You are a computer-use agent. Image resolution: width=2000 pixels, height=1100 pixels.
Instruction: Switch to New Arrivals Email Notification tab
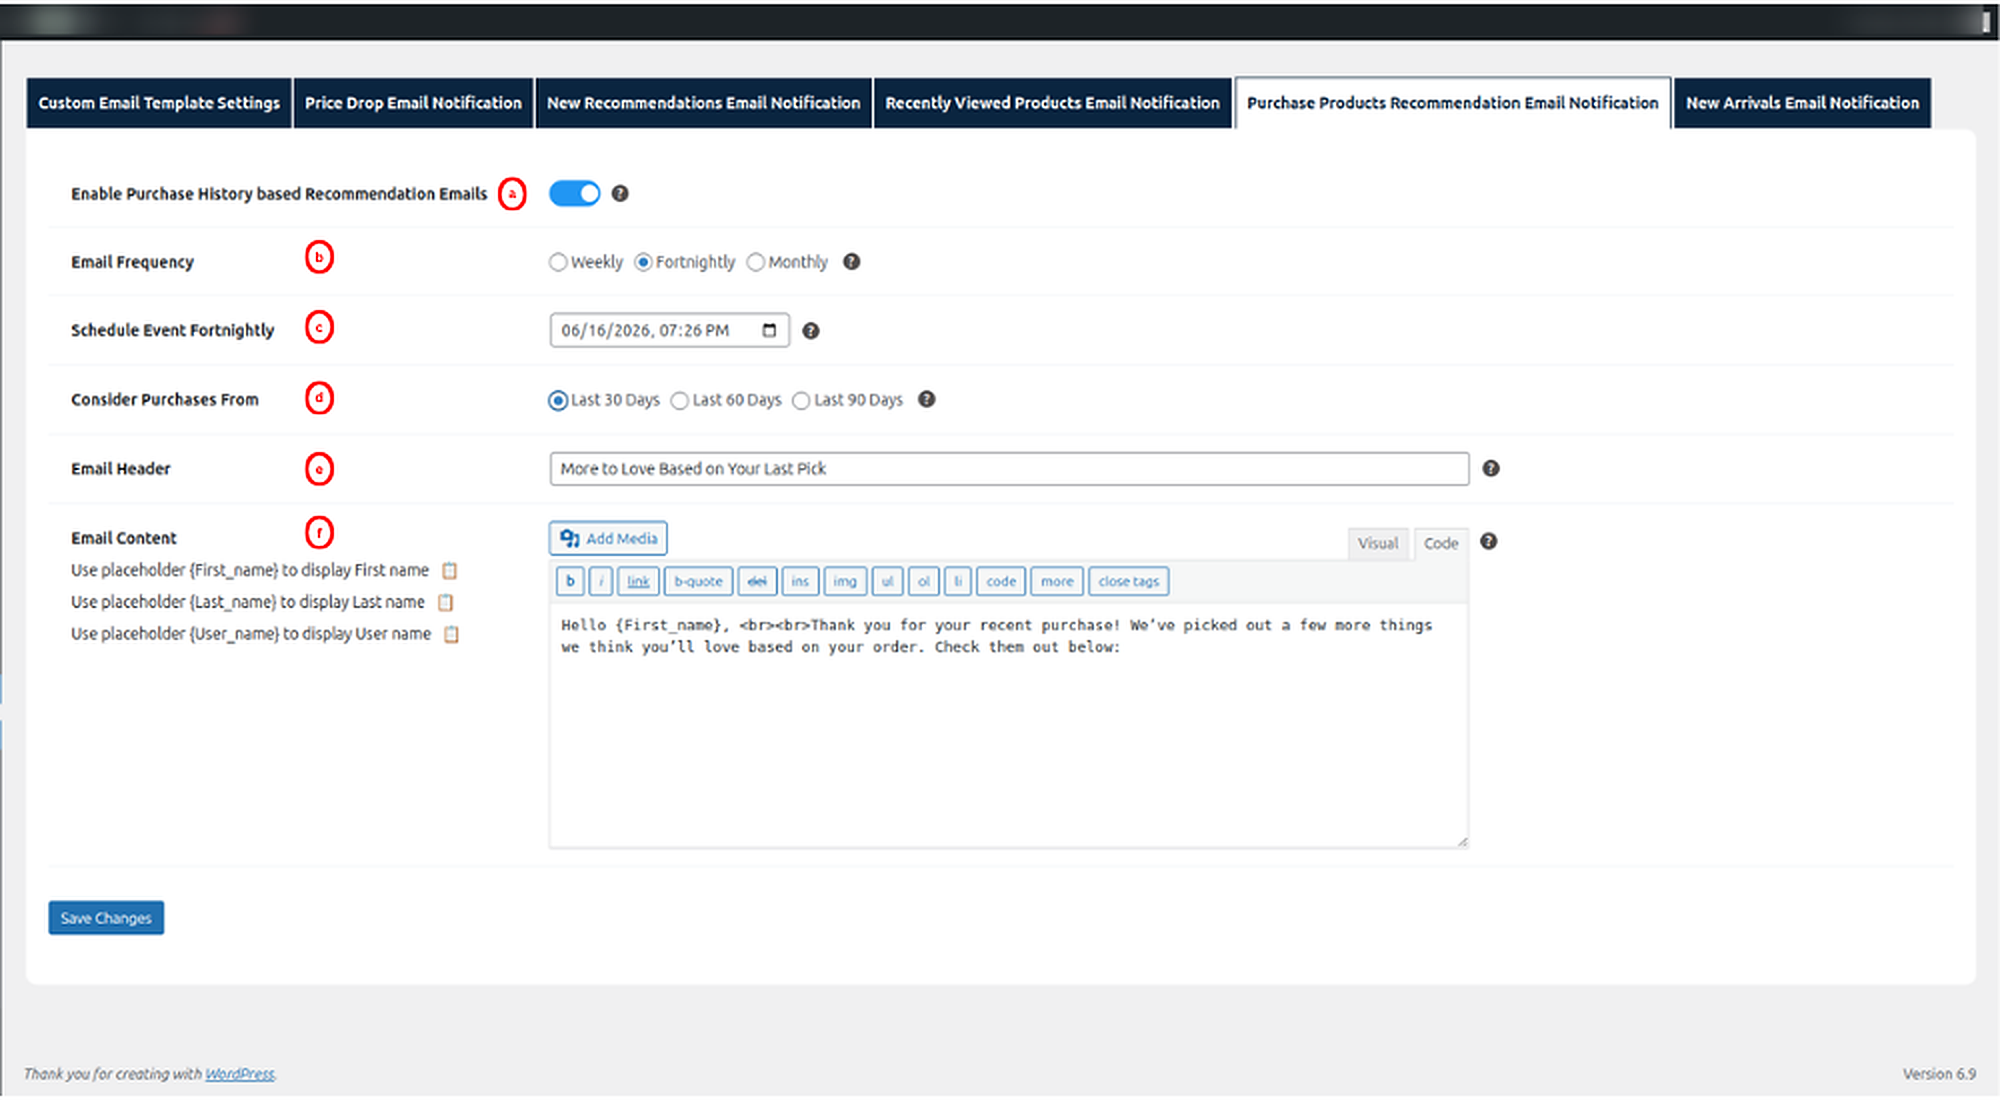(x=1802, y=103)
